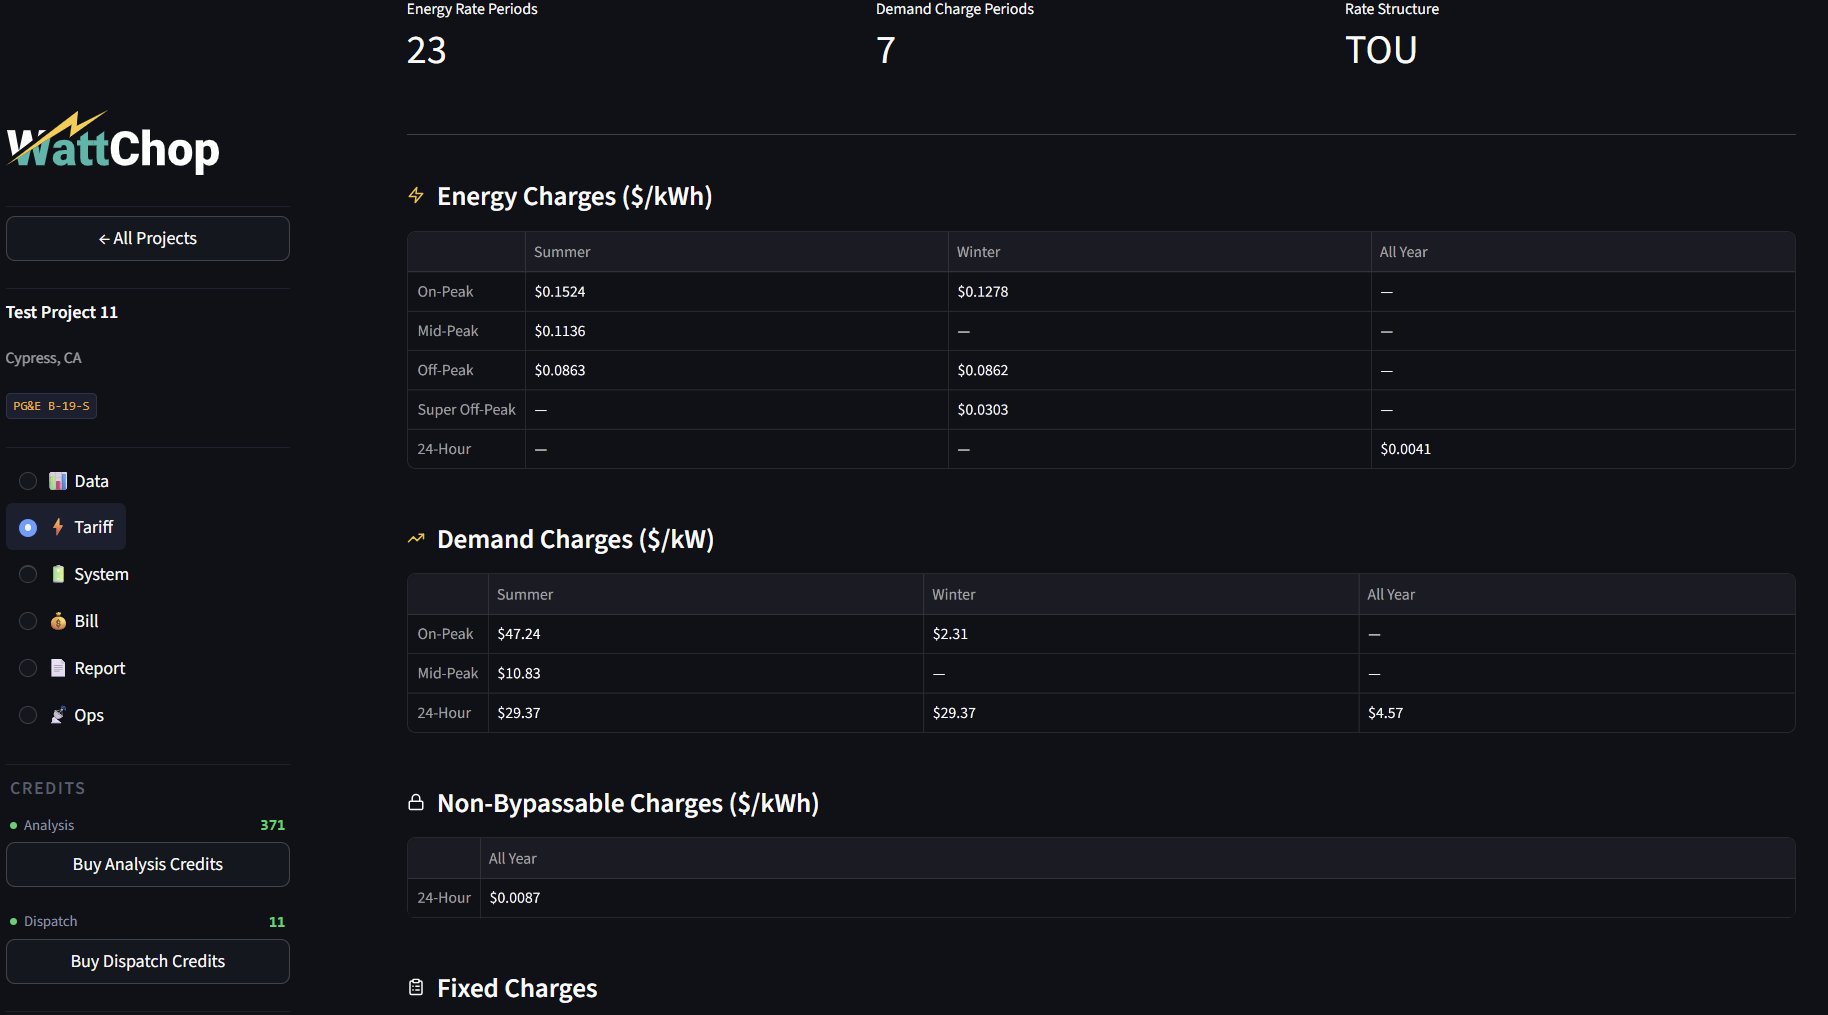
Task: Select the Data radio button
Action: pos(27,481)
